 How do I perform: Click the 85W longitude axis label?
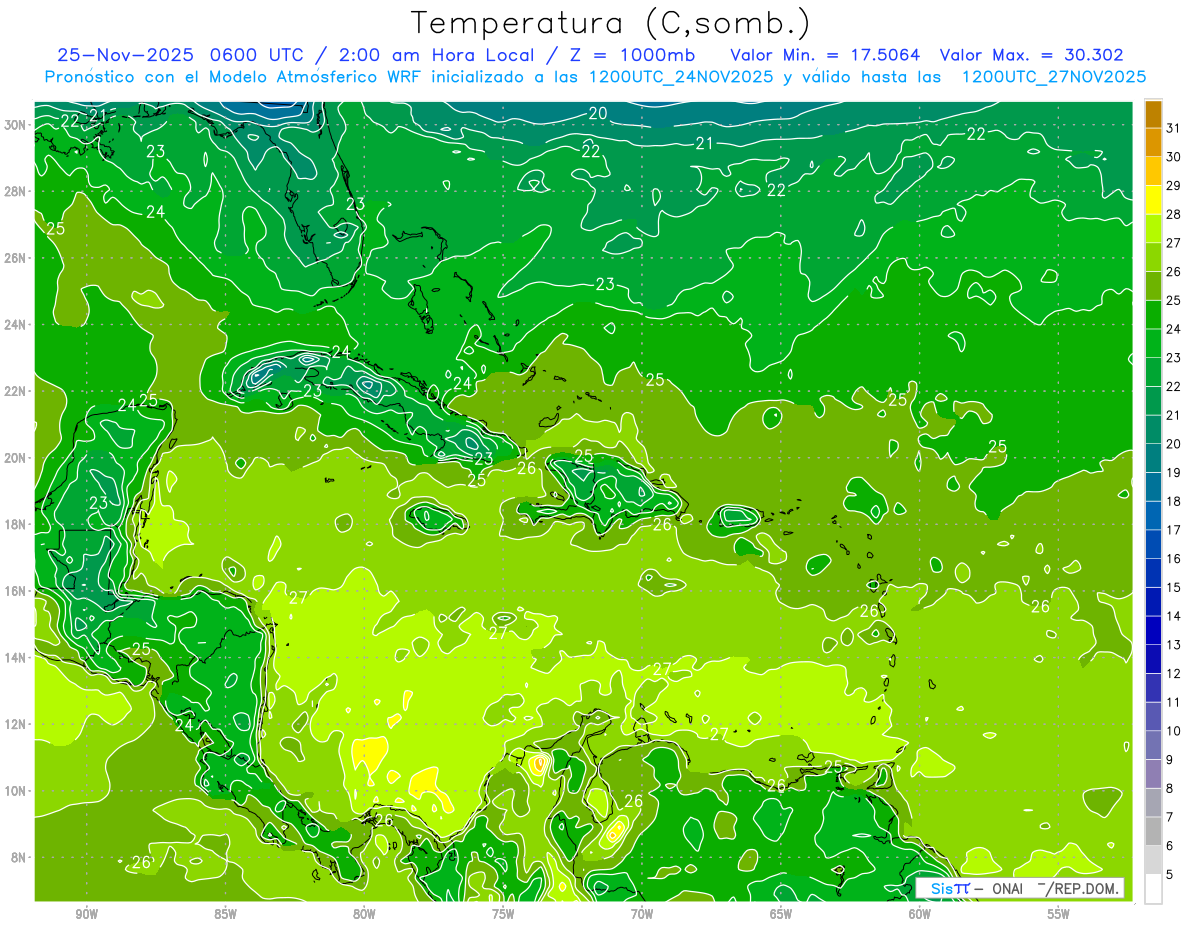point(225,914)
